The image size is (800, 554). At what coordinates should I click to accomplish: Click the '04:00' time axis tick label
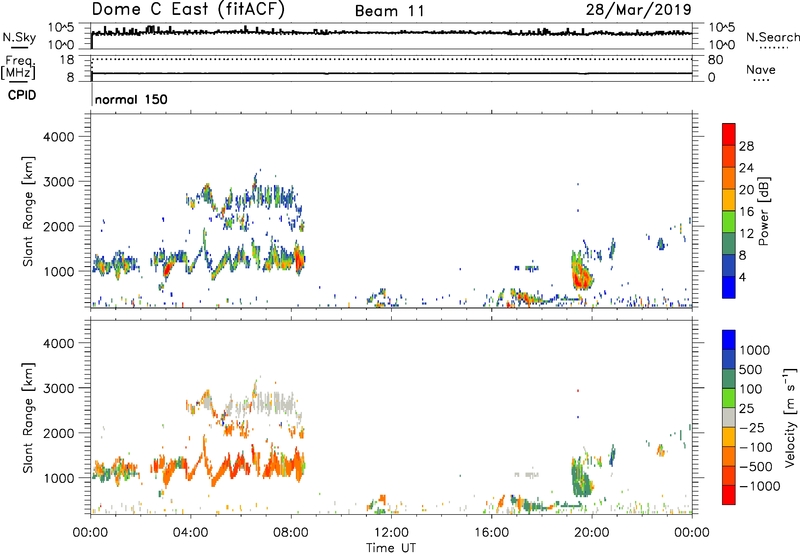click(190, 533)
